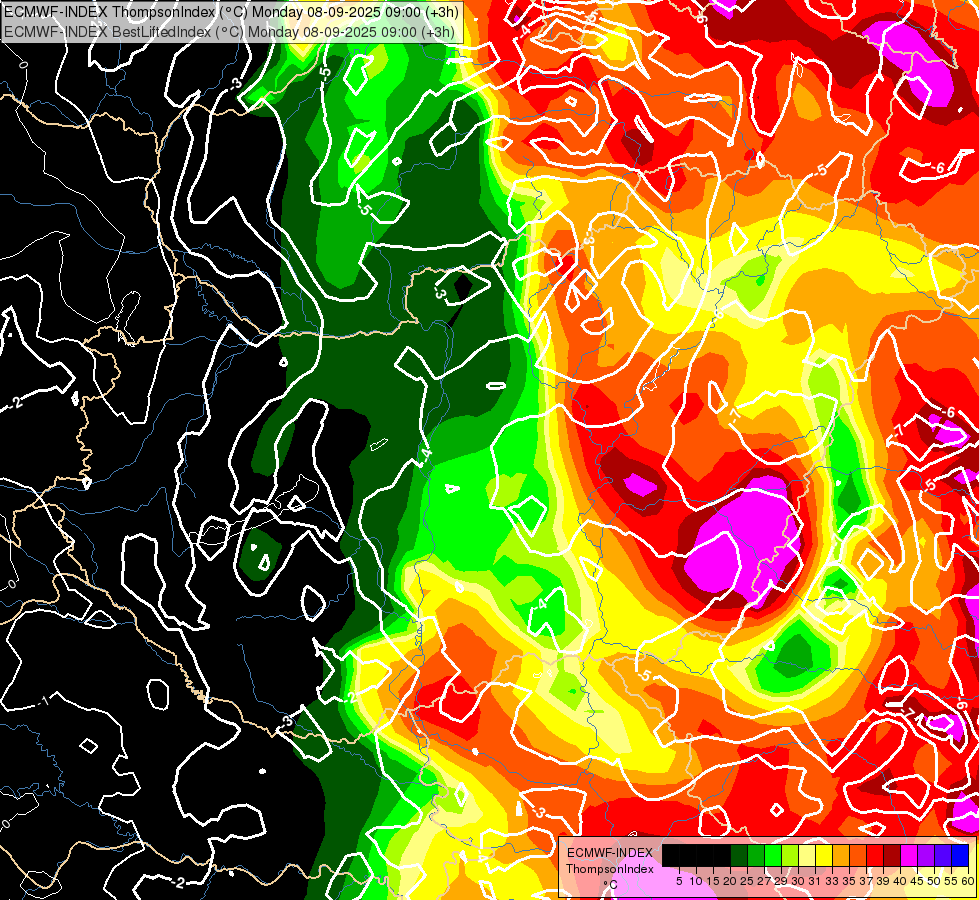This screenshot has height=900, width=979.
Task: Select the light orange 33–35 legend swatch
Action: tap(841, 855)
